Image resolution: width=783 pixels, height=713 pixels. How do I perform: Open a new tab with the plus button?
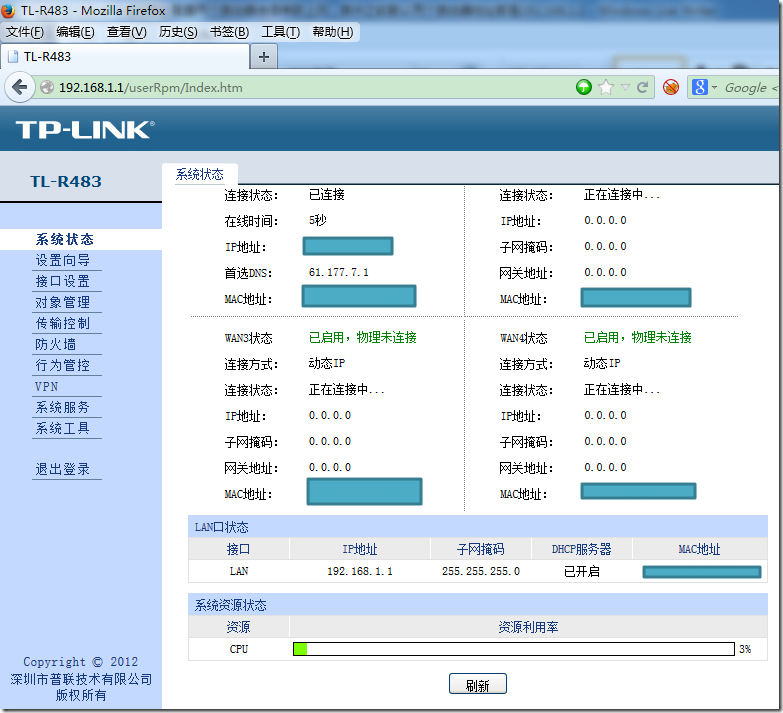(x=264, y=57)
